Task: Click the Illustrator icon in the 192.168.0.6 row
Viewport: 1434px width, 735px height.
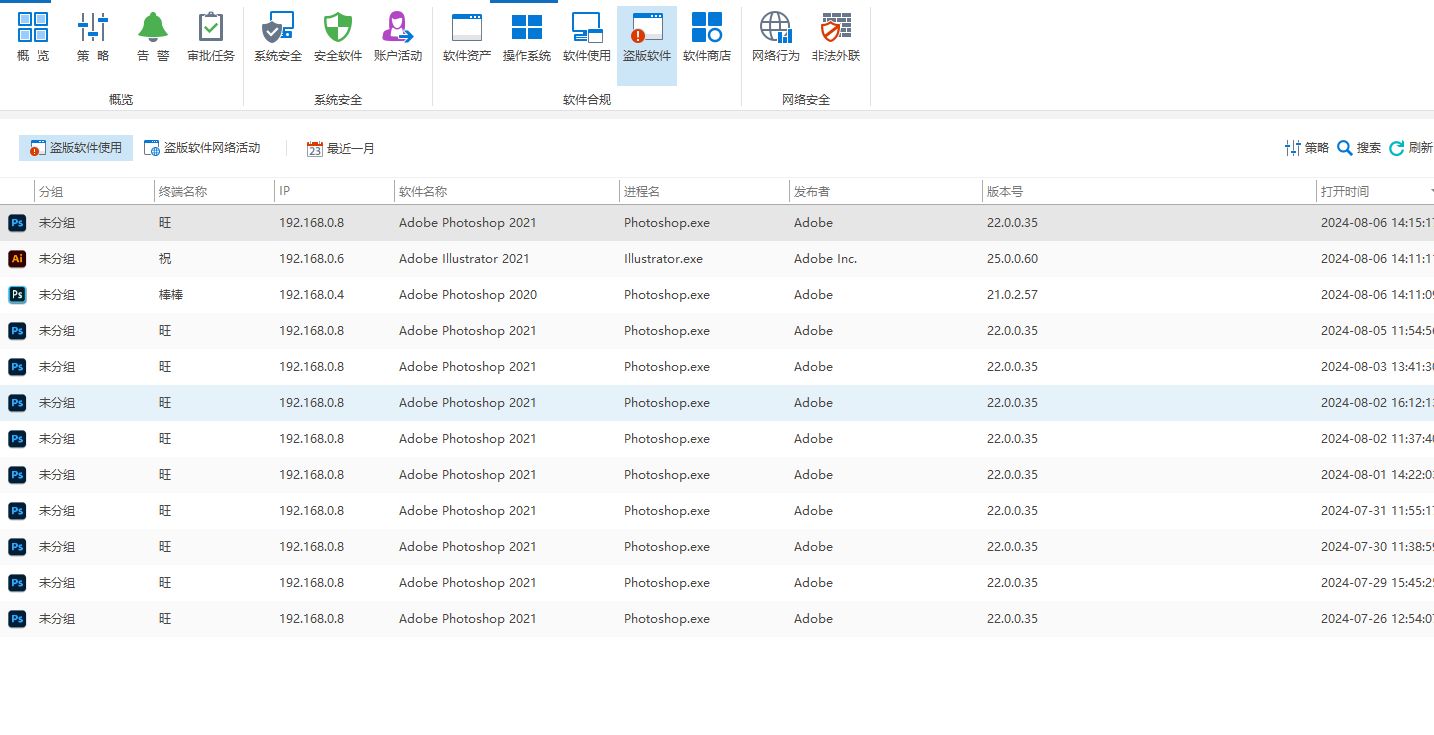Action: [x=17, y=259]
